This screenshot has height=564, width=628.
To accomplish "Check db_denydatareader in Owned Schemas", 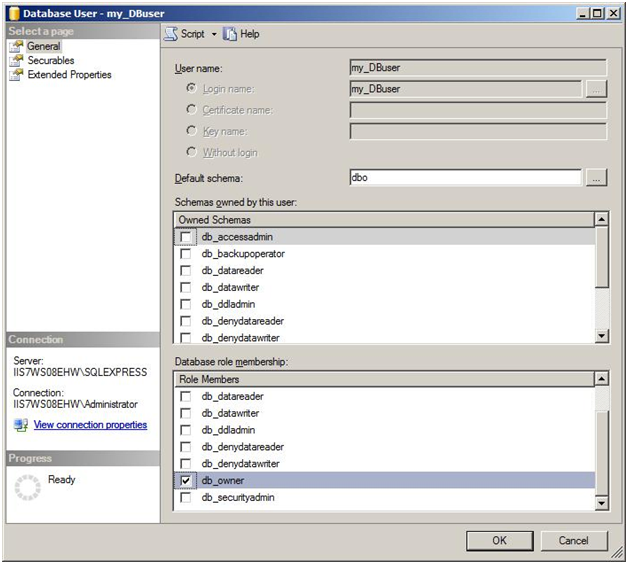I will click(x=185, y=321).
